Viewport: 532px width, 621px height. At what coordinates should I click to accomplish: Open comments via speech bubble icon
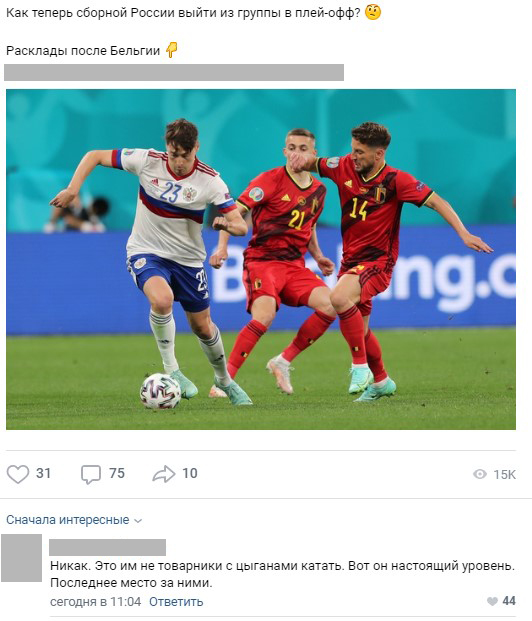91,474
